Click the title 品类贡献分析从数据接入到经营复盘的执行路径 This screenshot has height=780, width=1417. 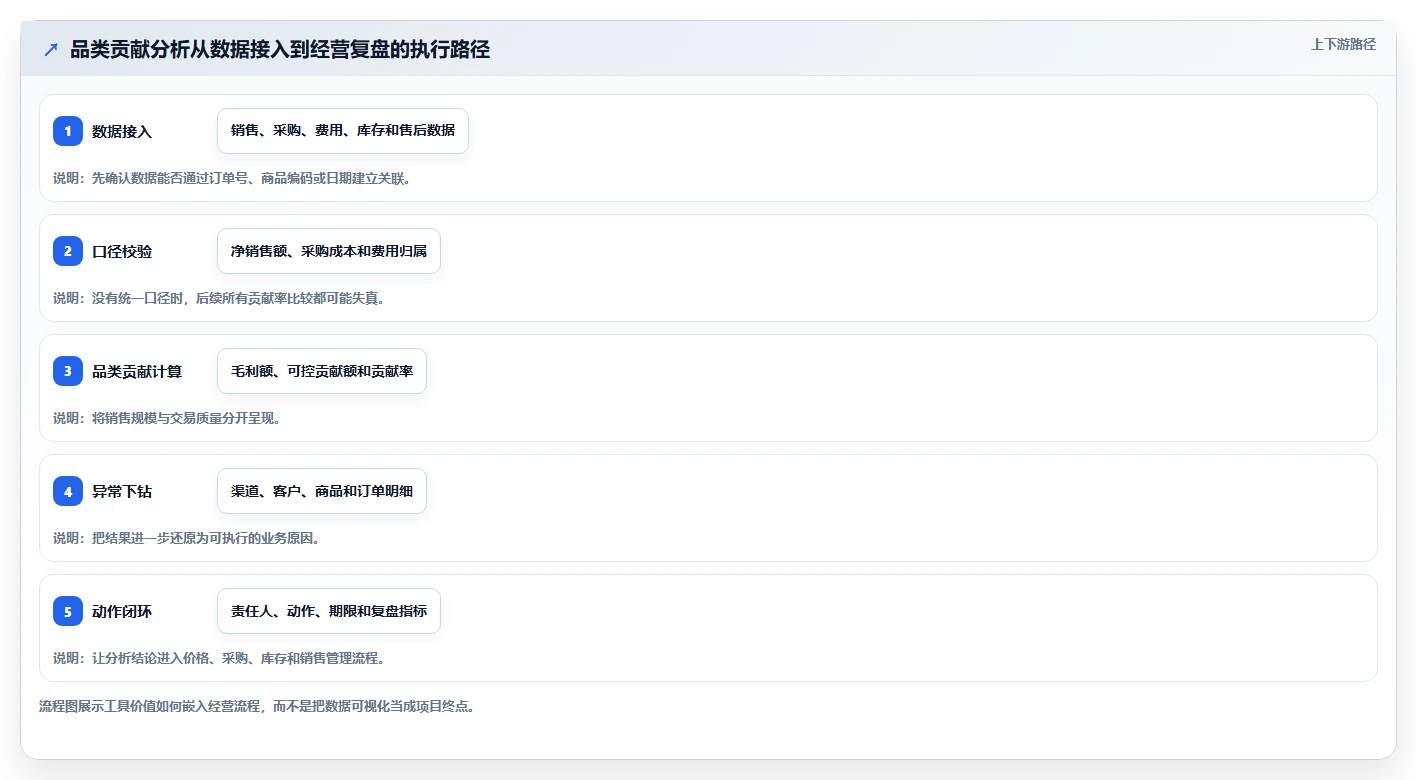tap(280, 50)
